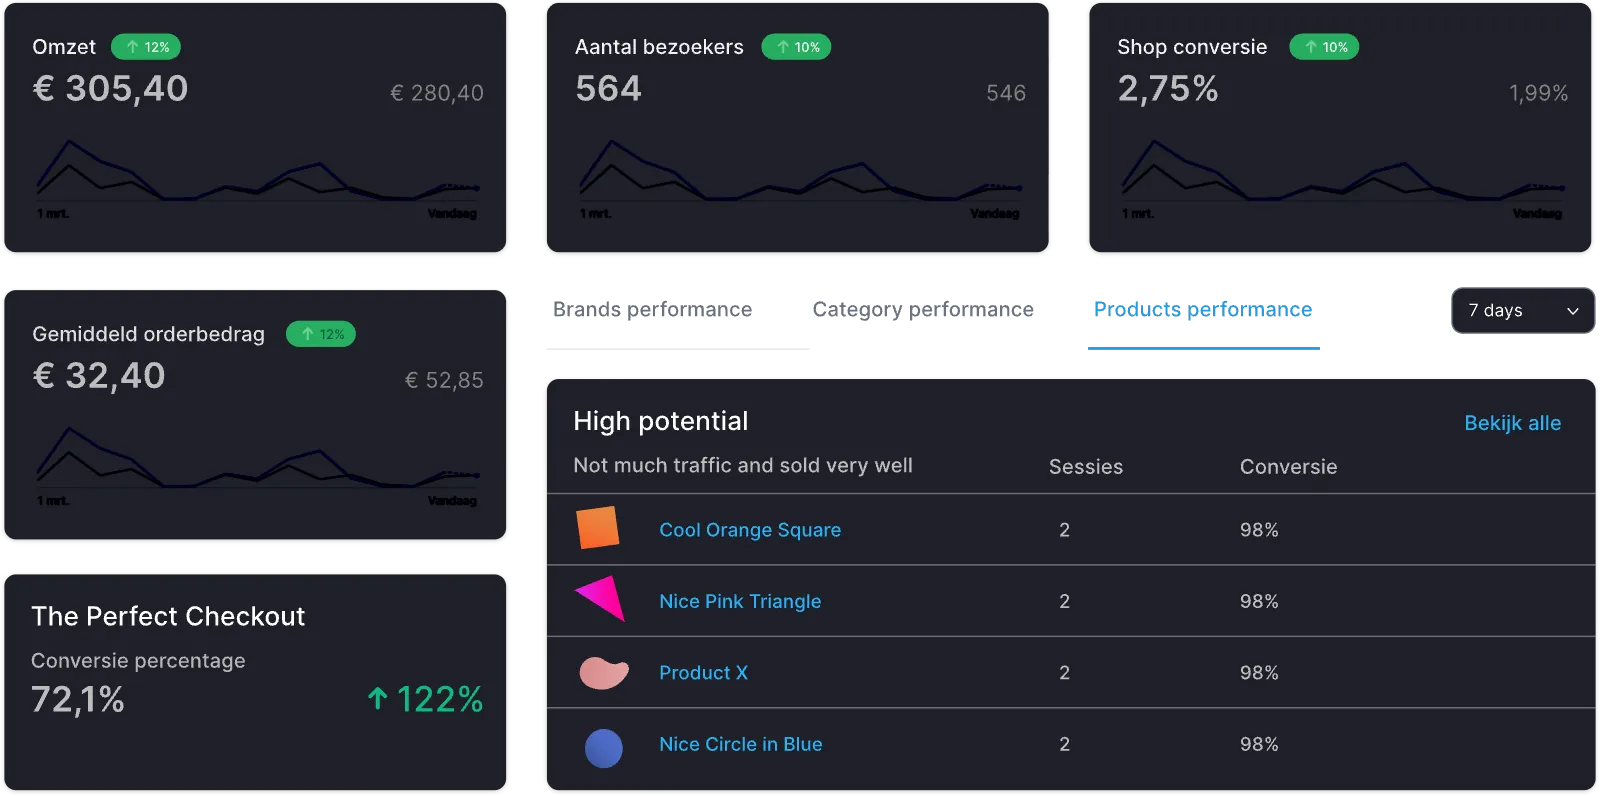
Task: Click the Cool Orange Square product thumbnail
Action: (x=598, y=528)
